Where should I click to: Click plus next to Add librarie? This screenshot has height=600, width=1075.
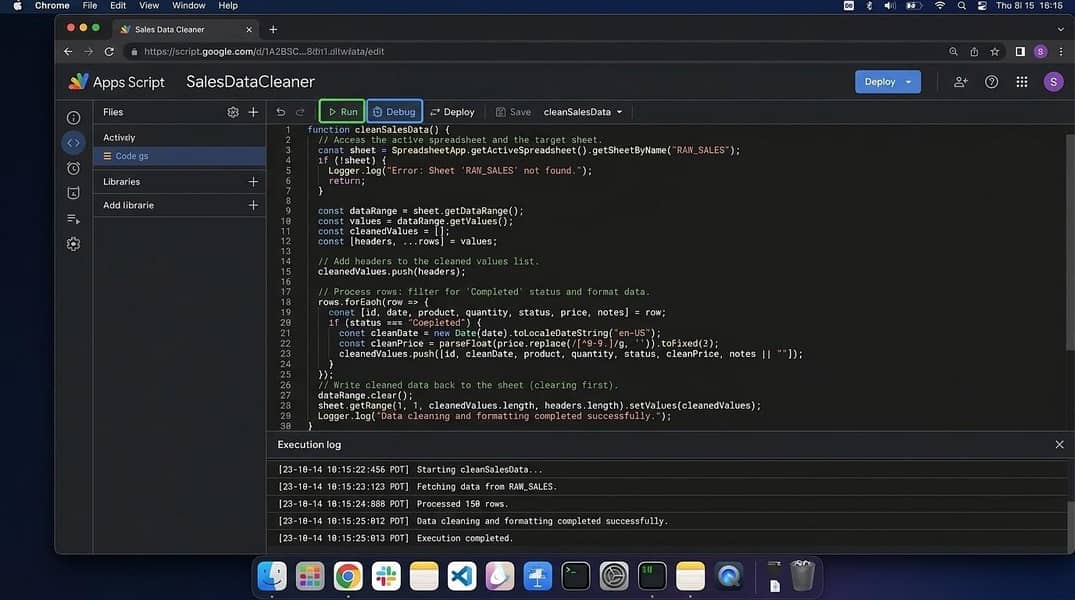coord(253,205)
